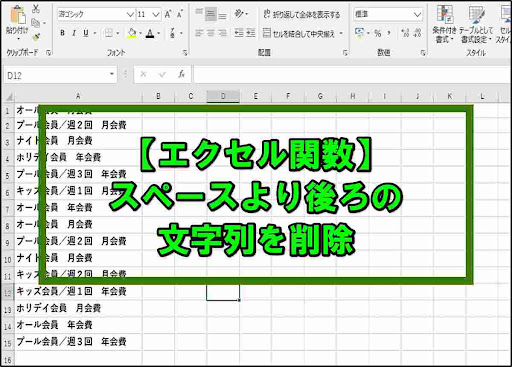Apply the font color letter A
This screenshot has height=367, width=512.
[x=150, y=33]
